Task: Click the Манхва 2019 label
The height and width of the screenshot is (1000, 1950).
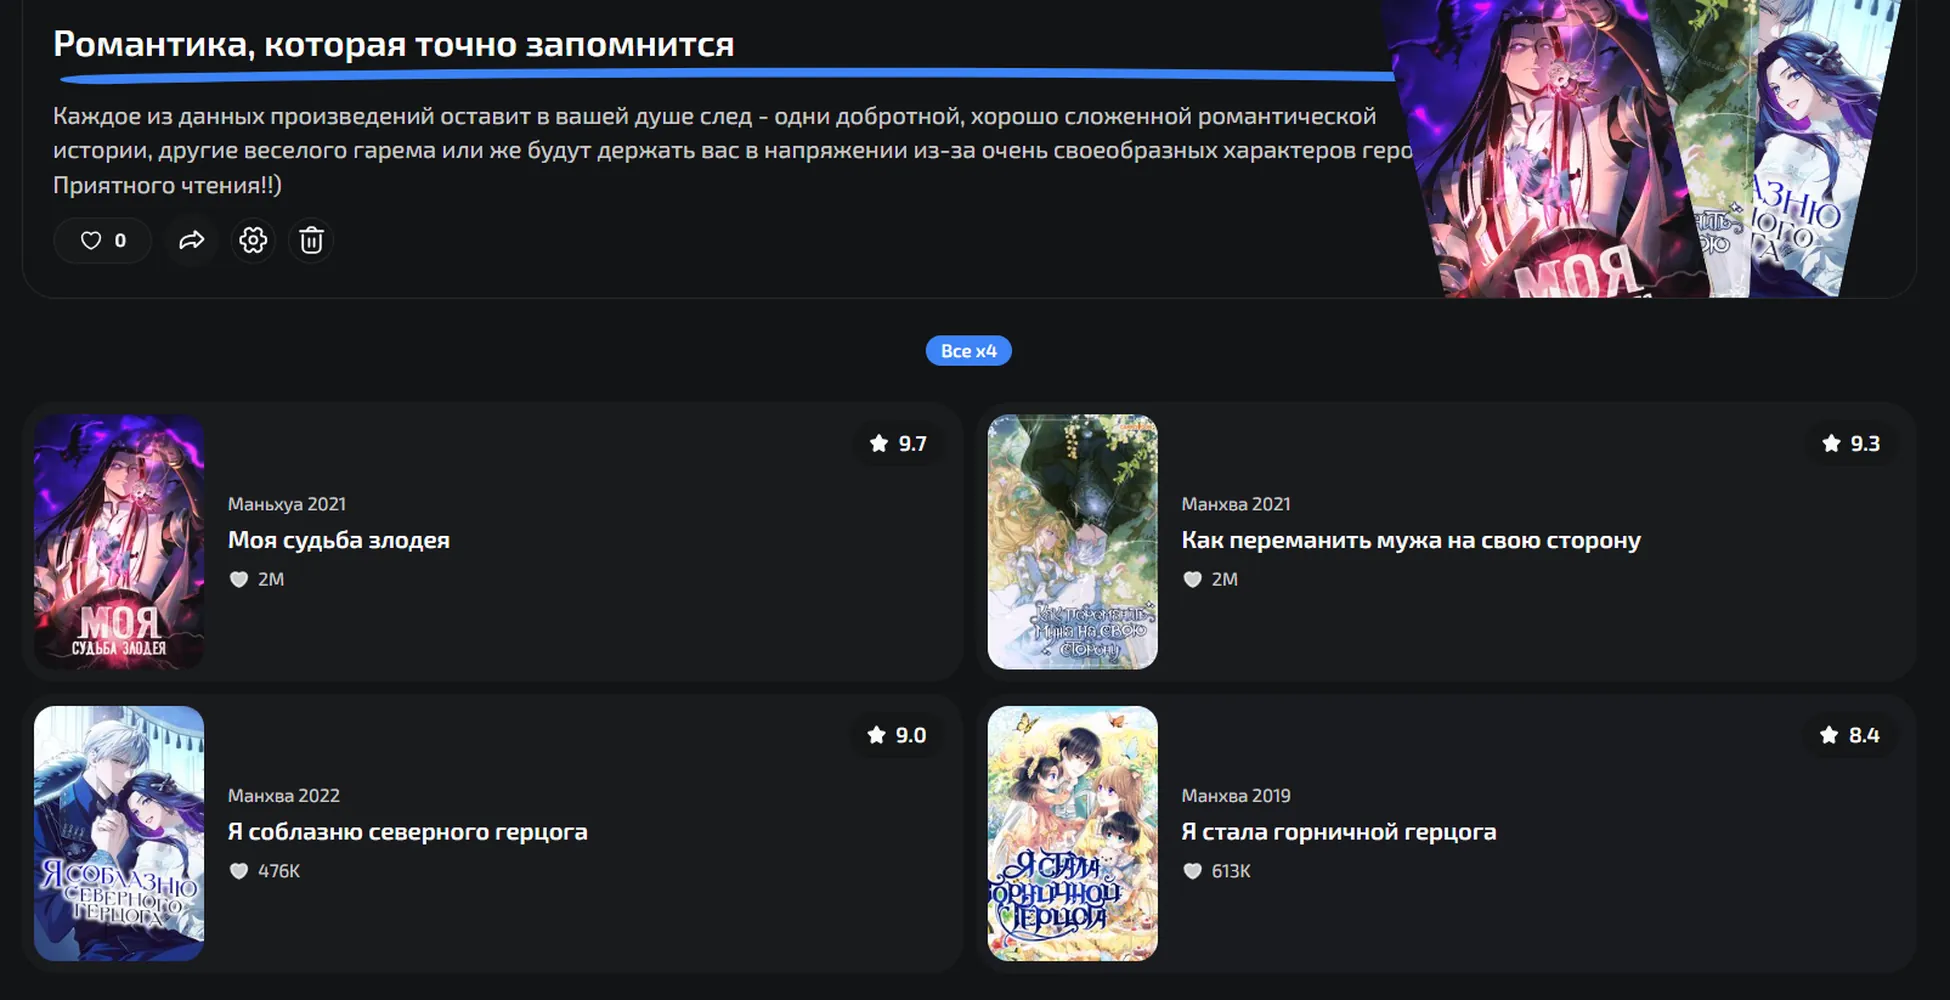Action: (x=1236, y=796)
